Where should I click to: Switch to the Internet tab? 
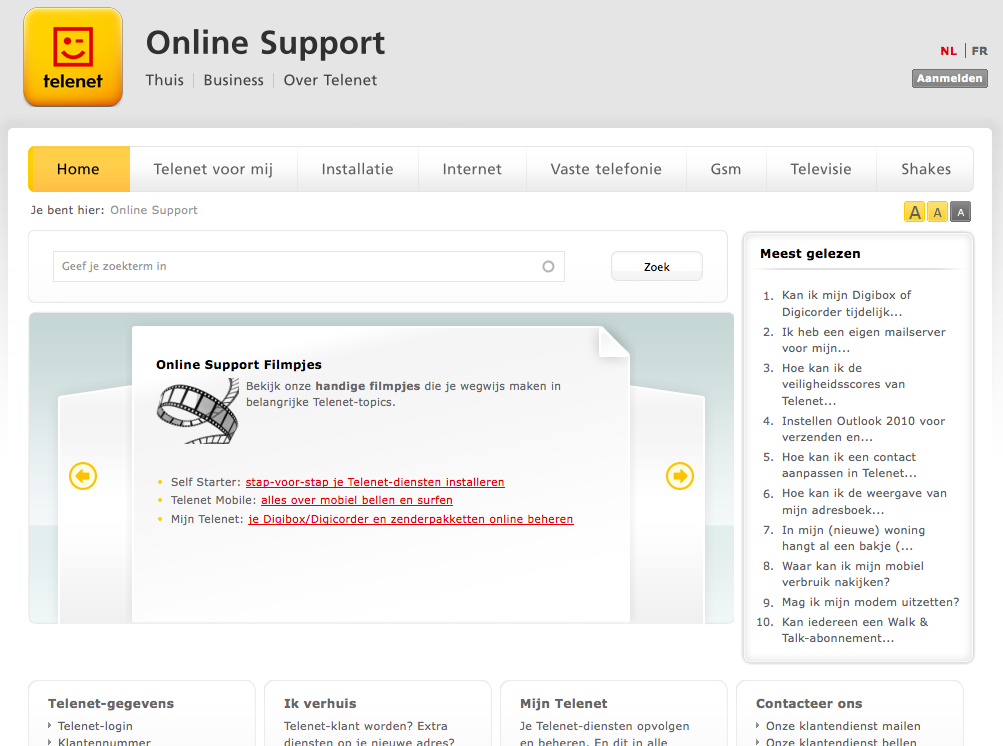tap(471, 169)
